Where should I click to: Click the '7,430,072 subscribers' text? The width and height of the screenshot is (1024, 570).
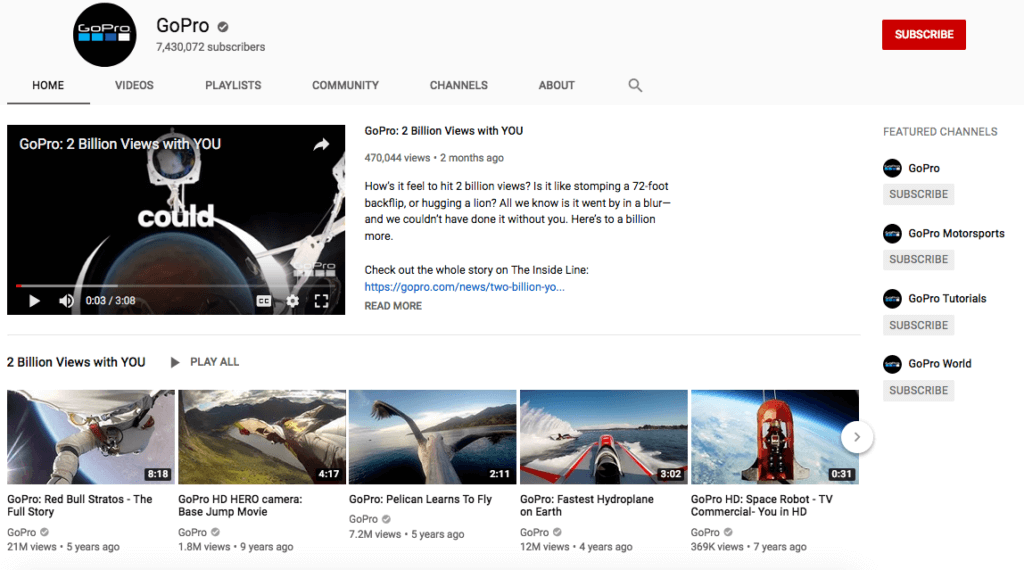(x=210, y=48)
